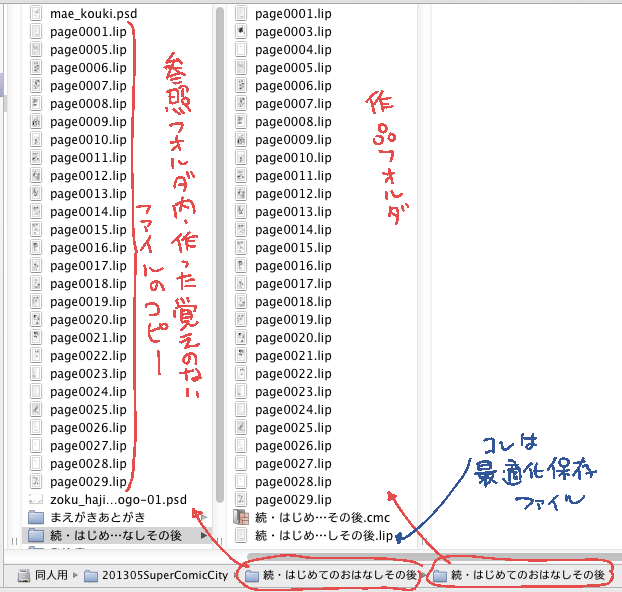Click the page0004.lip file icon
The width and height of the screenshot is (622, 592).
click(x=240, y=50)
